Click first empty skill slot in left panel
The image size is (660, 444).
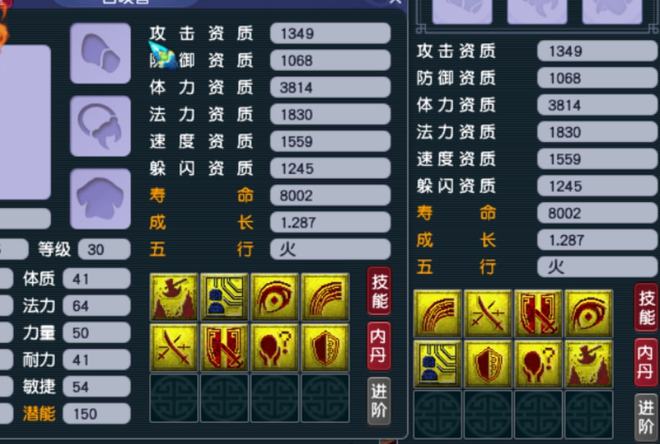tap(174, 398)
